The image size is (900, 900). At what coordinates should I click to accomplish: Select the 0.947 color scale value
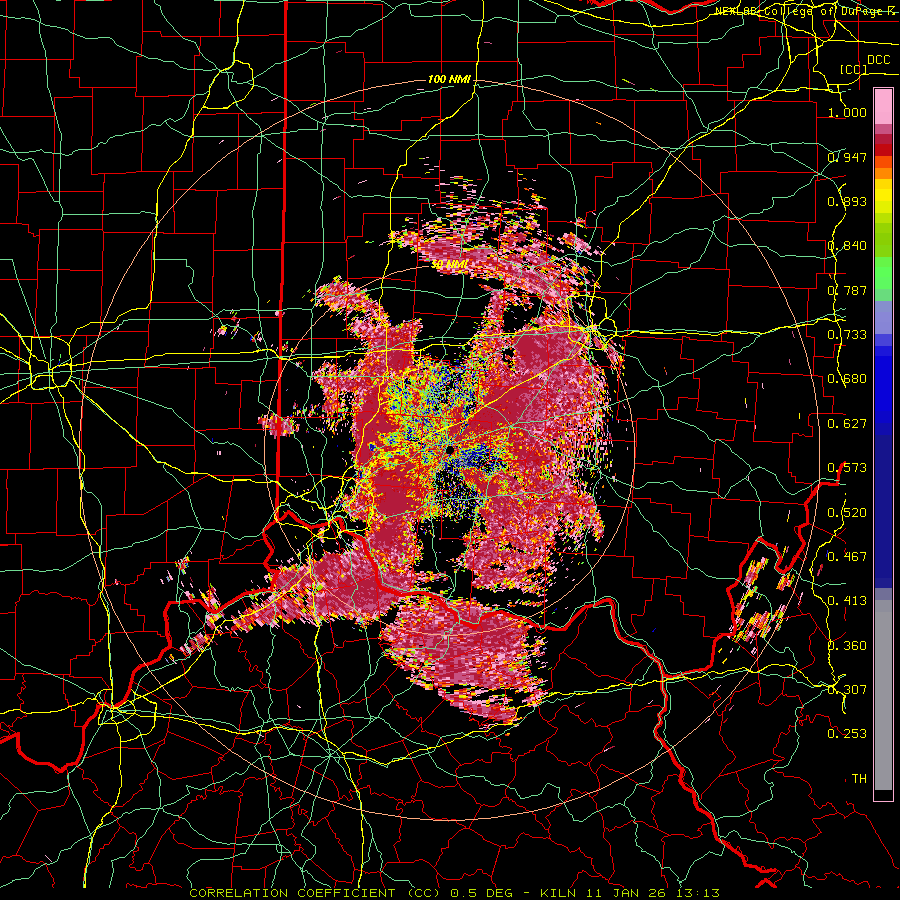click(x=847, y=157)
